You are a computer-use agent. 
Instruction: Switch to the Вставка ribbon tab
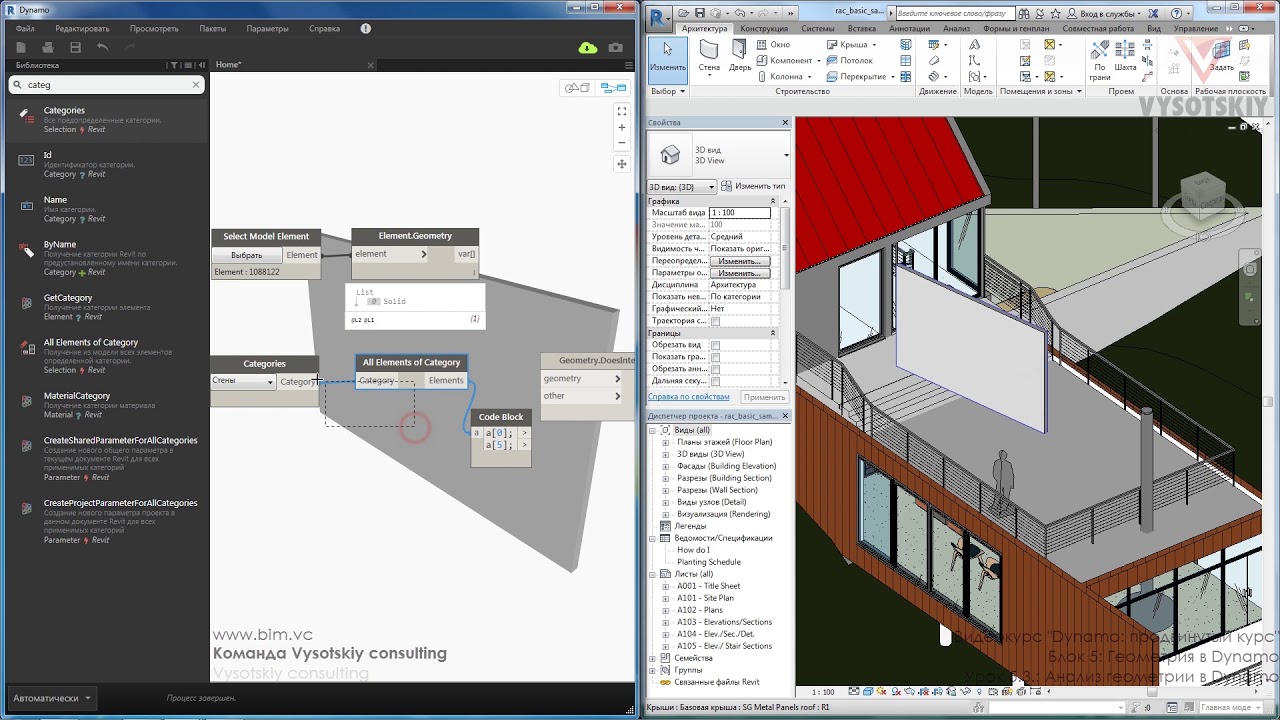[x=861, y=29]
